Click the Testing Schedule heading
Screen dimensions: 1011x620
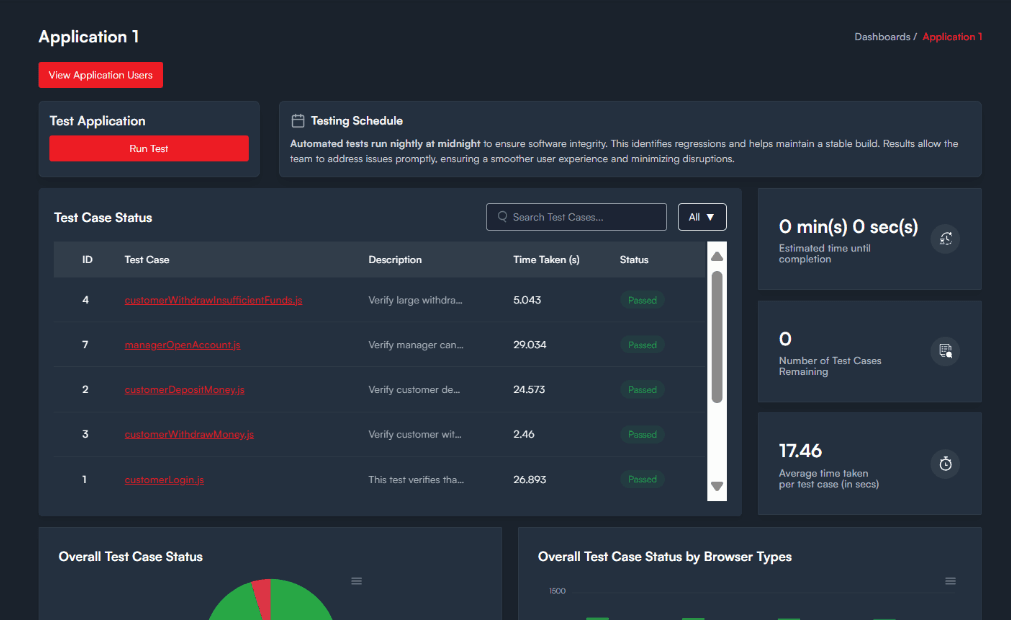(357, 121)
